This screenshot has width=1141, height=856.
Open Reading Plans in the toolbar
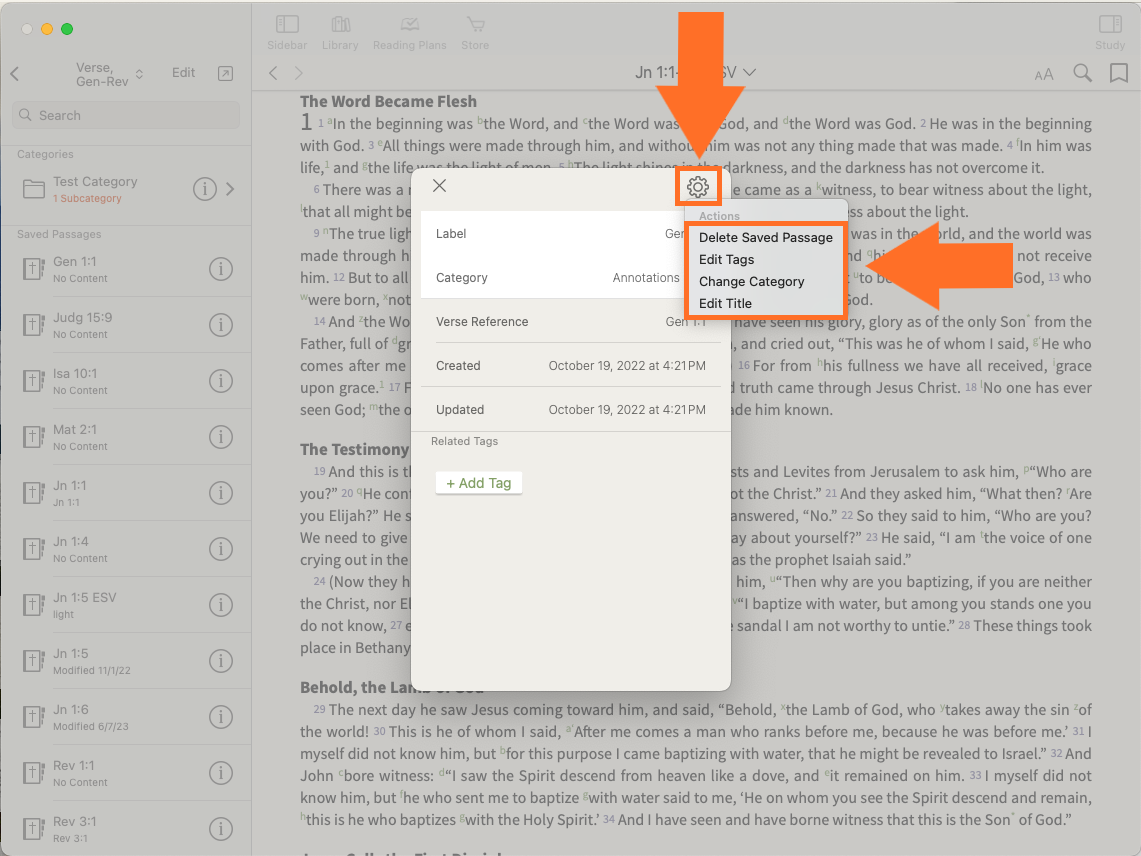[x=410, y=33]
